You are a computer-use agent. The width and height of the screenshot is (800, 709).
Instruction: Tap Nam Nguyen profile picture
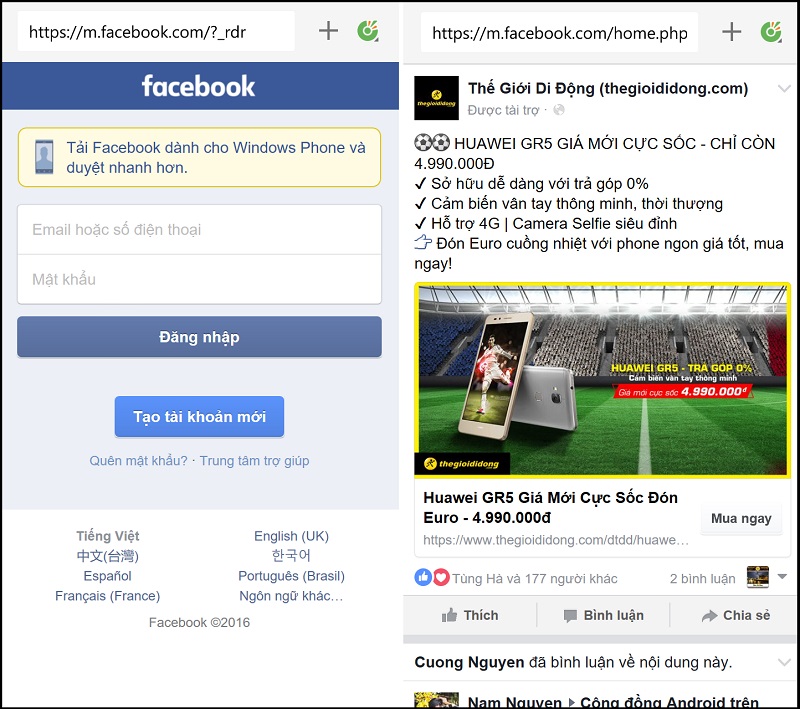436,700
